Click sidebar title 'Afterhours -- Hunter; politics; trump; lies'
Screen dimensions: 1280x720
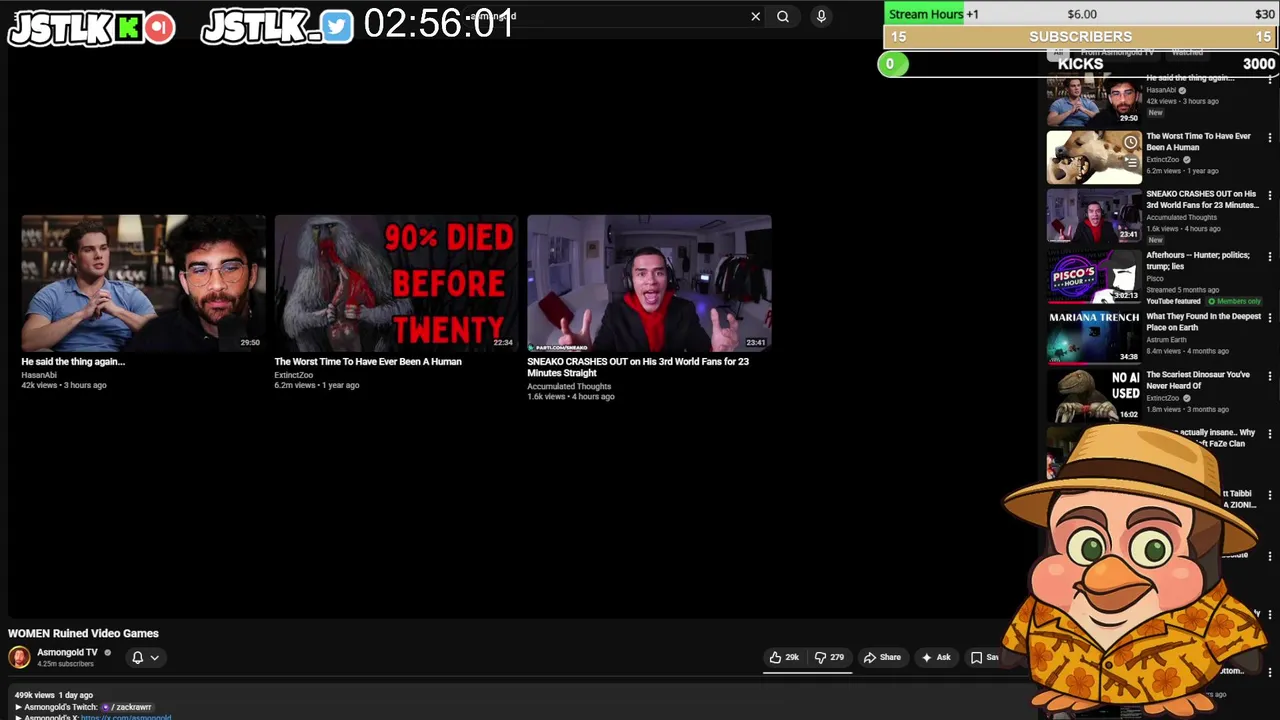coord(1198,260)
